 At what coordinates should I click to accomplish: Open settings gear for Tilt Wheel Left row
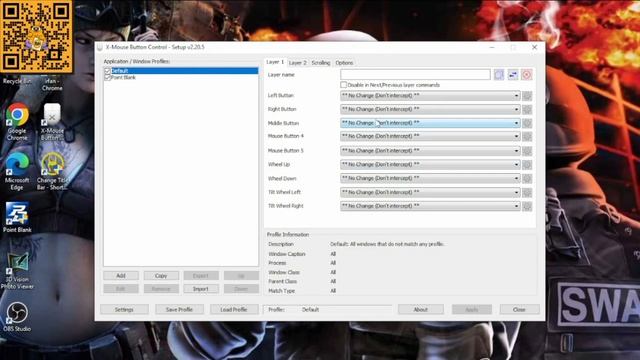(x=527, y=192)
